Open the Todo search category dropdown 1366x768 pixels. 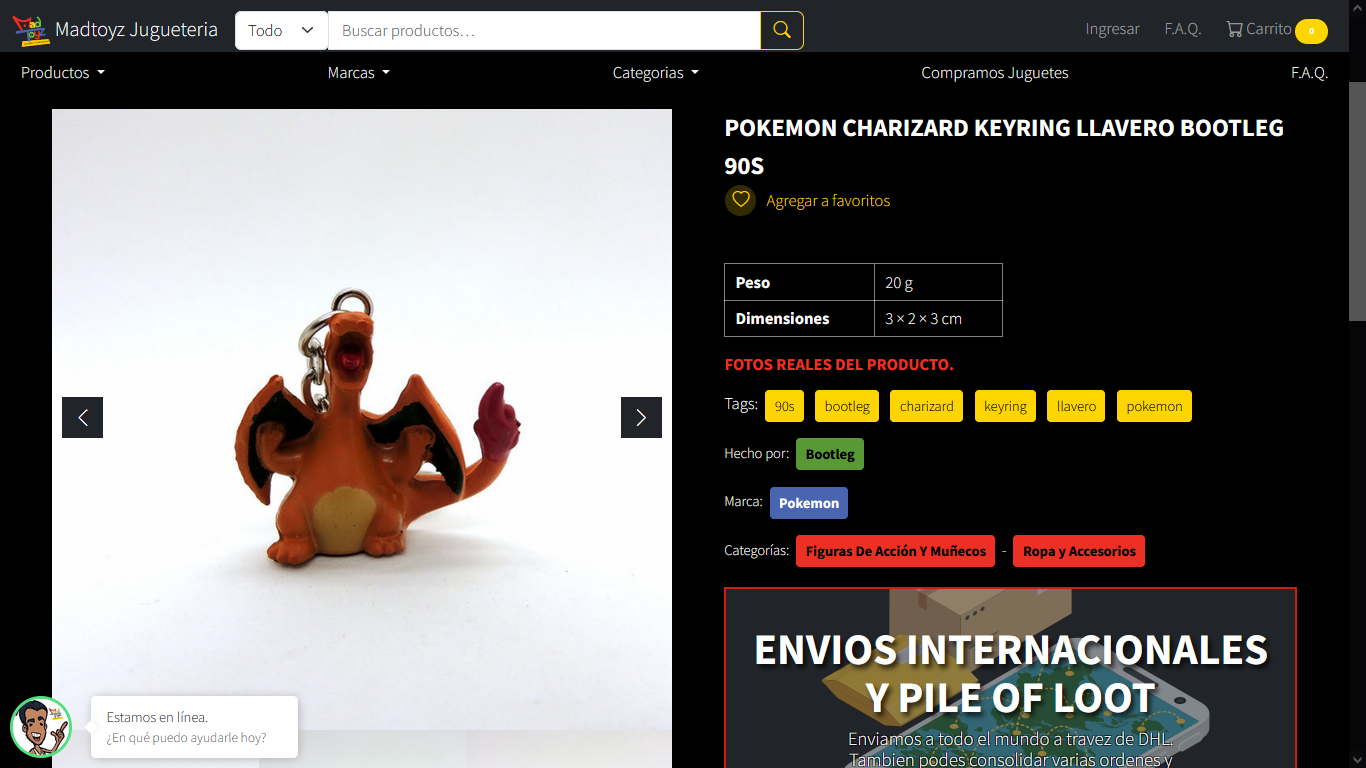pos(282,30)
